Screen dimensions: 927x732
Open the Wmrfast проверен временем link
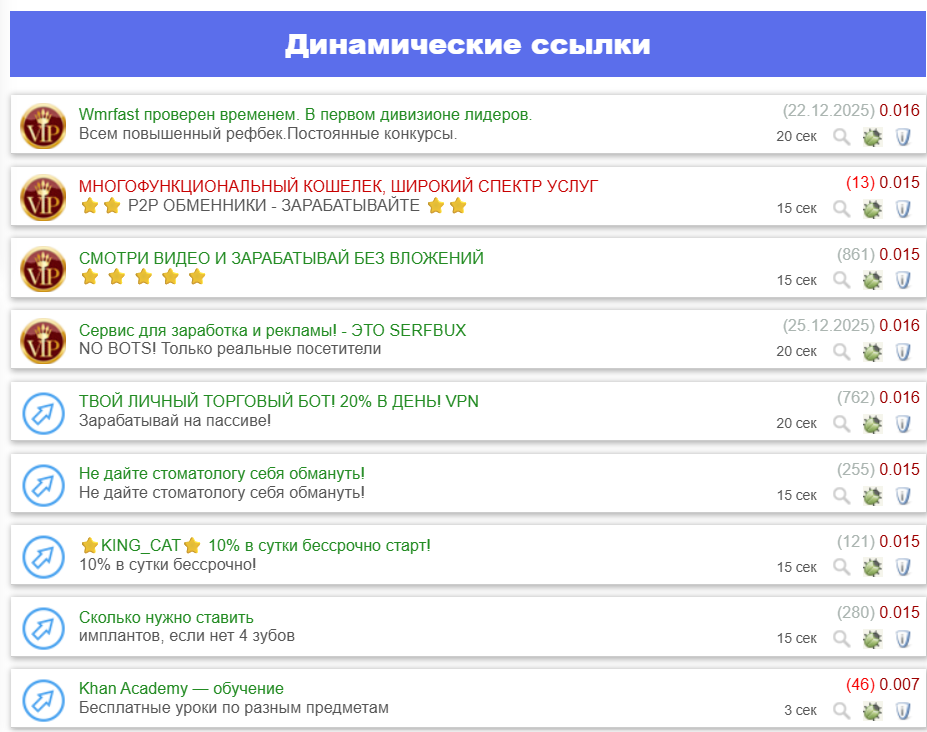[305, 115]
